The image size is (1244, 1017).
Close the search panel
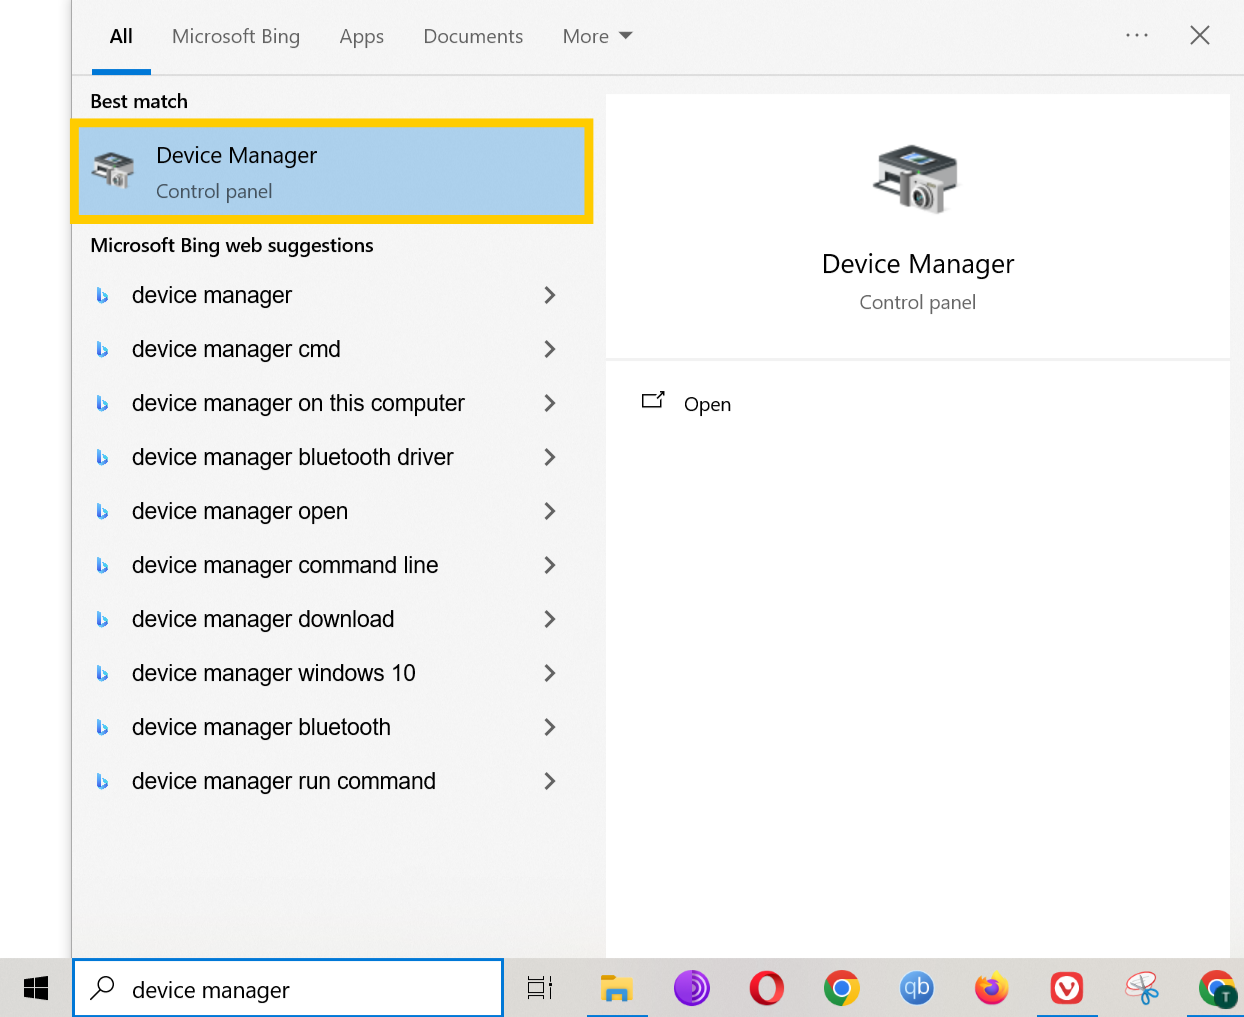(1200, 35)
